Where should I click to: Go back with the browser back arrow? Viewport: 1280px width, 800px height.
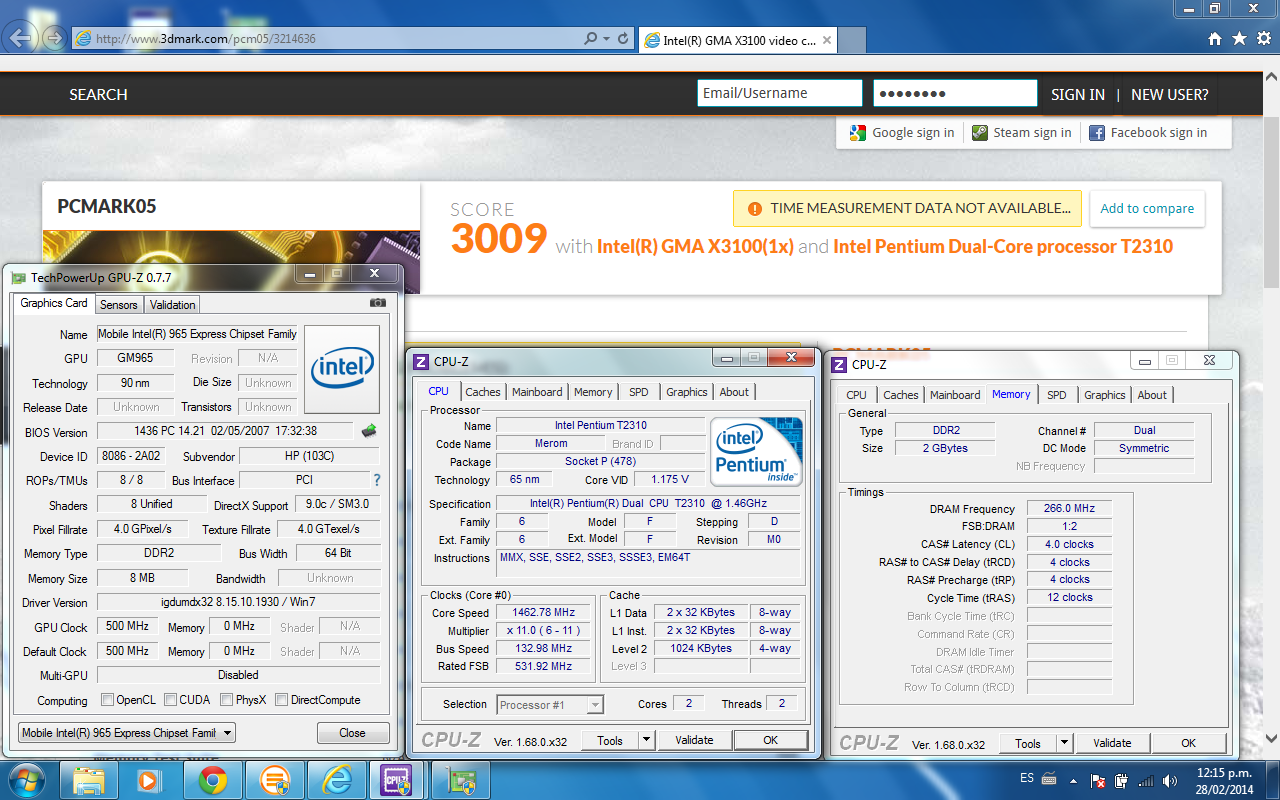[20, 38]
